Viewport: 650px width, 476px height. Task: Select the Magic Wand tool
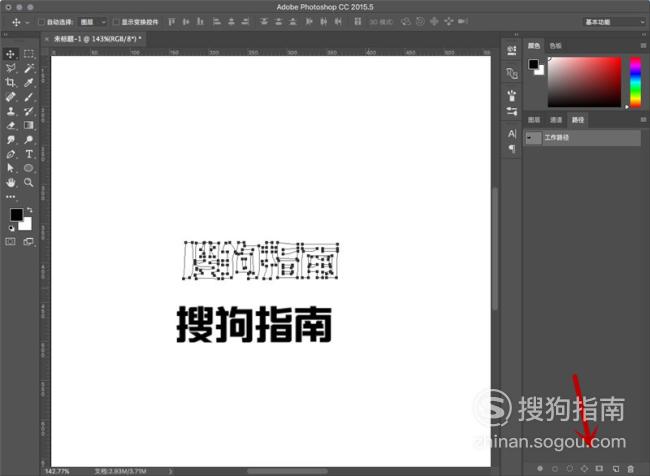coord(29,68)
